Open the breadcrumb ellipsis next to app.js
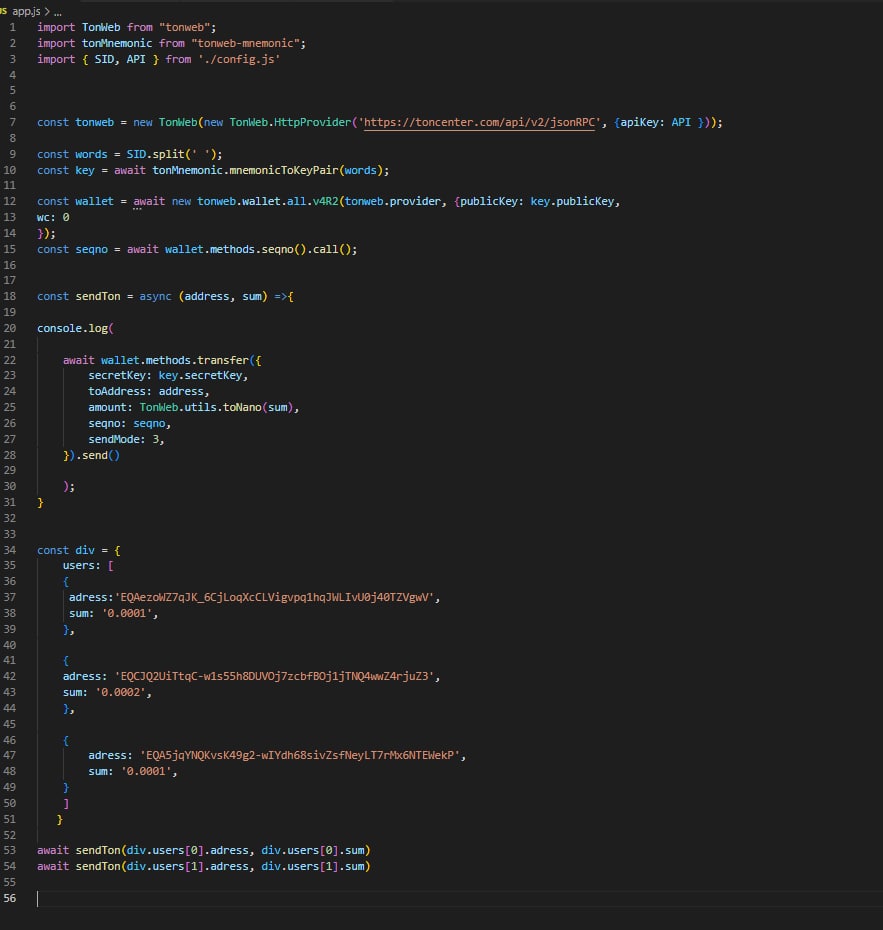 [58, 12]
